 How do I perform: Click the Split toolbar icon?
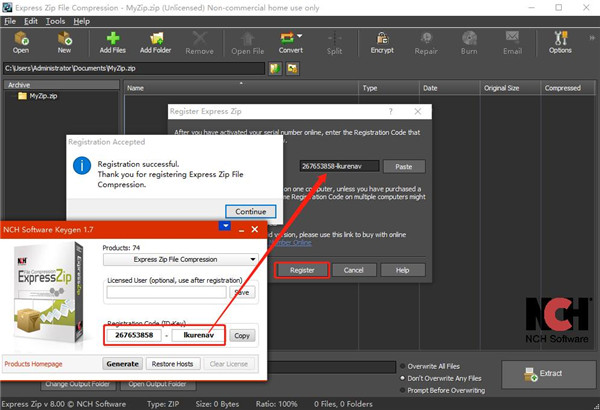tap(334, 43)
